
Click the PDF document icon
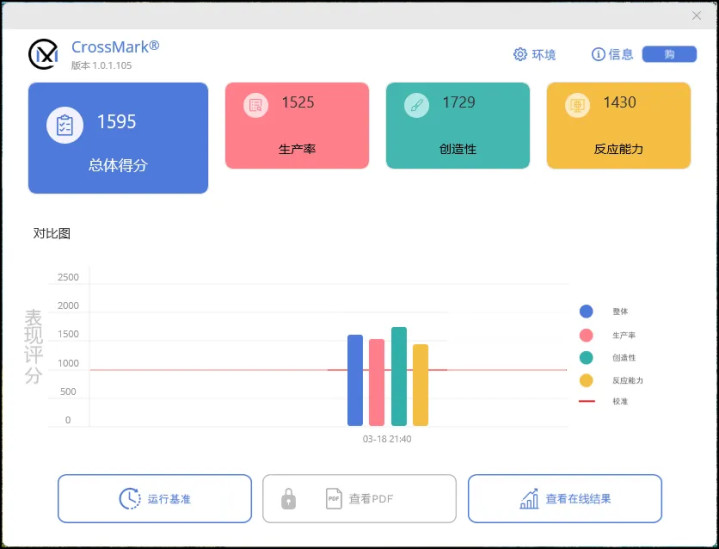[x=334, y=499]
